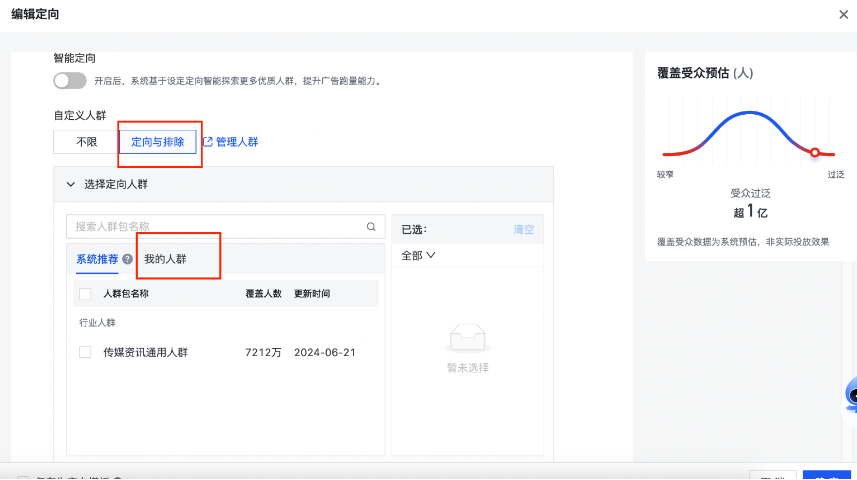Click the 覆盖人数 column header
The image size is (857, 480).
point(263,294)
